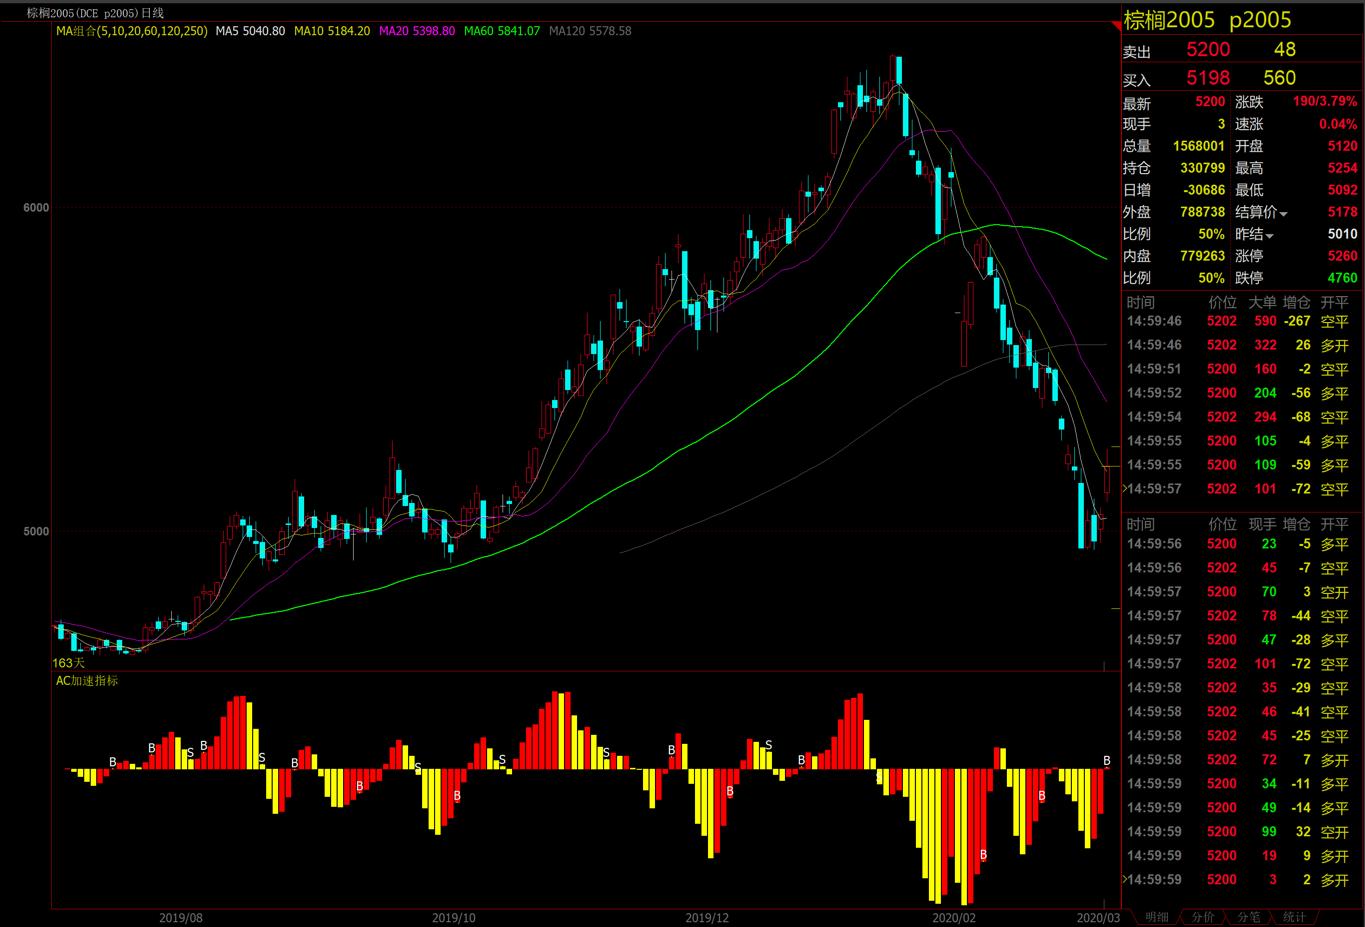Click the 163天 day-count label

(69, 662)
